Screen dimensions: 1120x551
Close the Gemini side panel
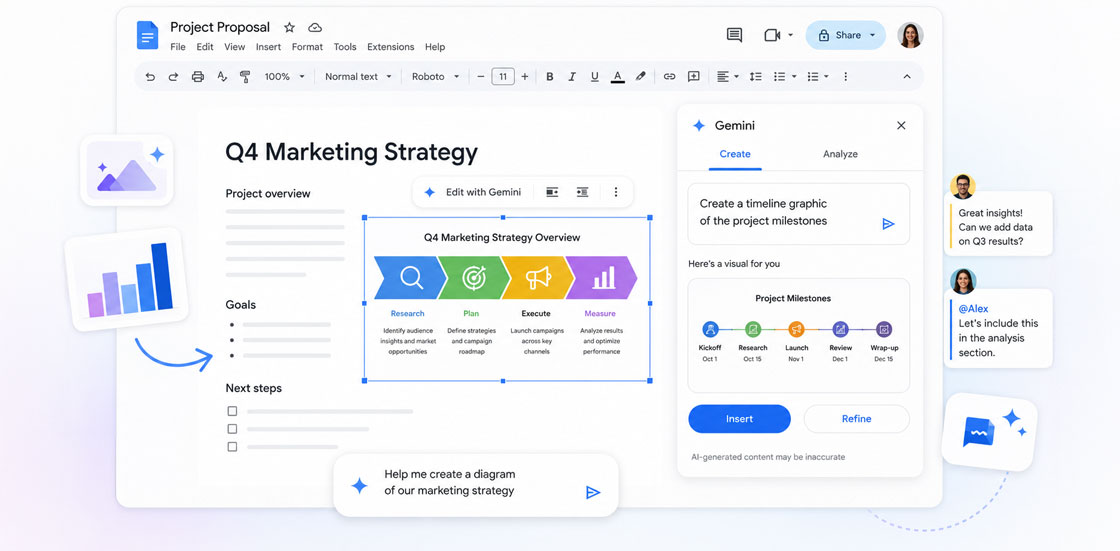pos(901,126)
